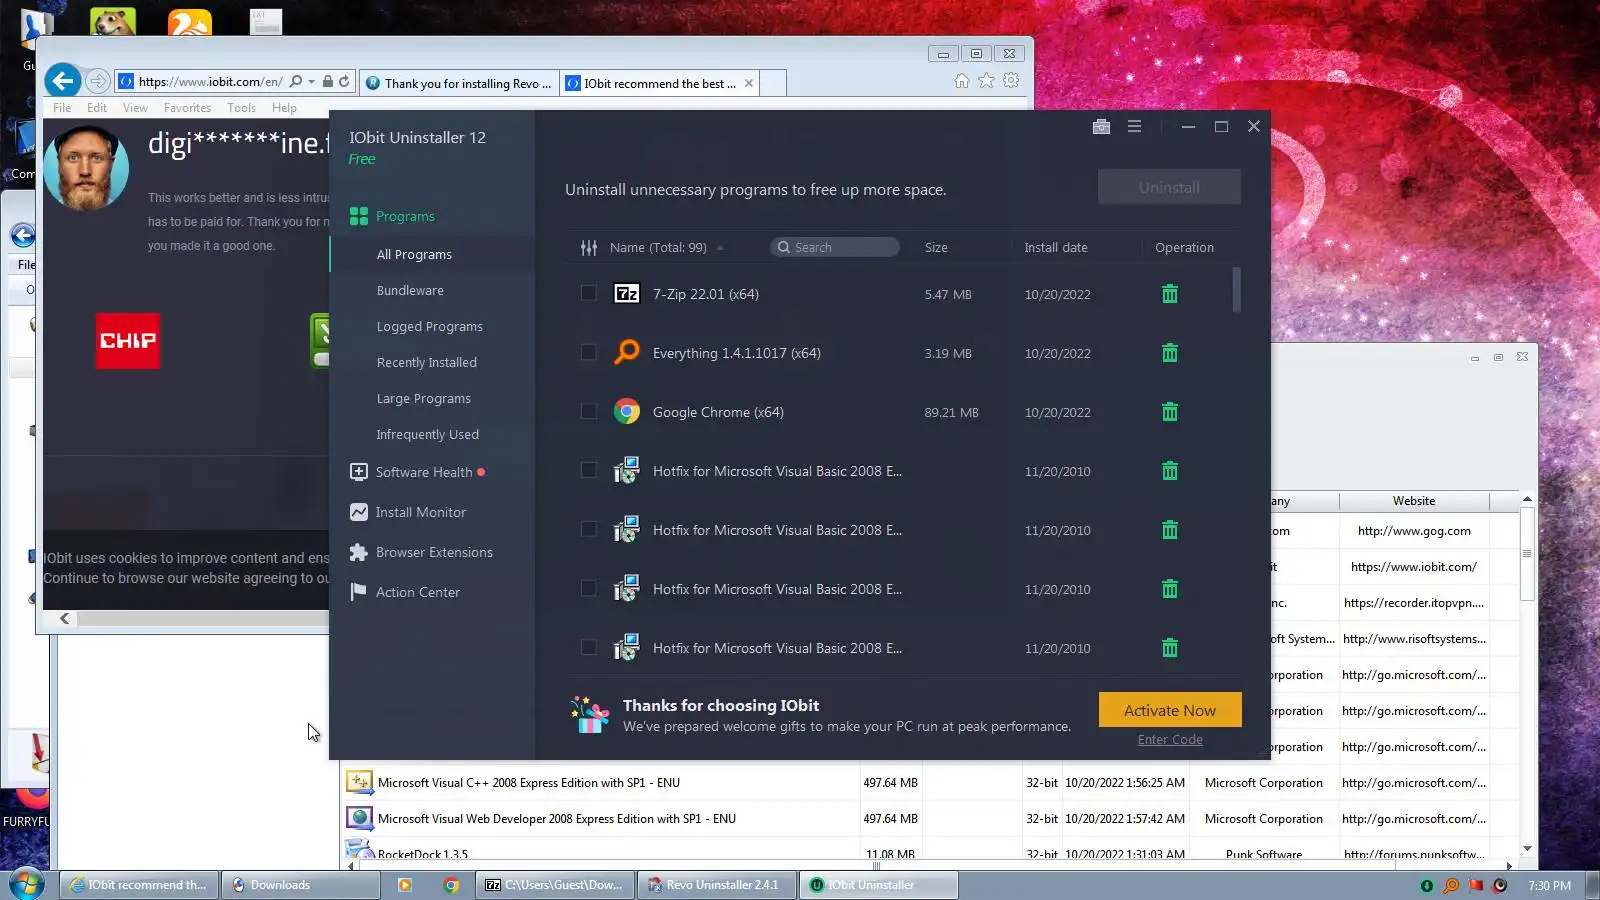Click the trash icon for Everything 1.4.1.1017
This screenshot has height=900, width=1600.
tap(1170, 353)
